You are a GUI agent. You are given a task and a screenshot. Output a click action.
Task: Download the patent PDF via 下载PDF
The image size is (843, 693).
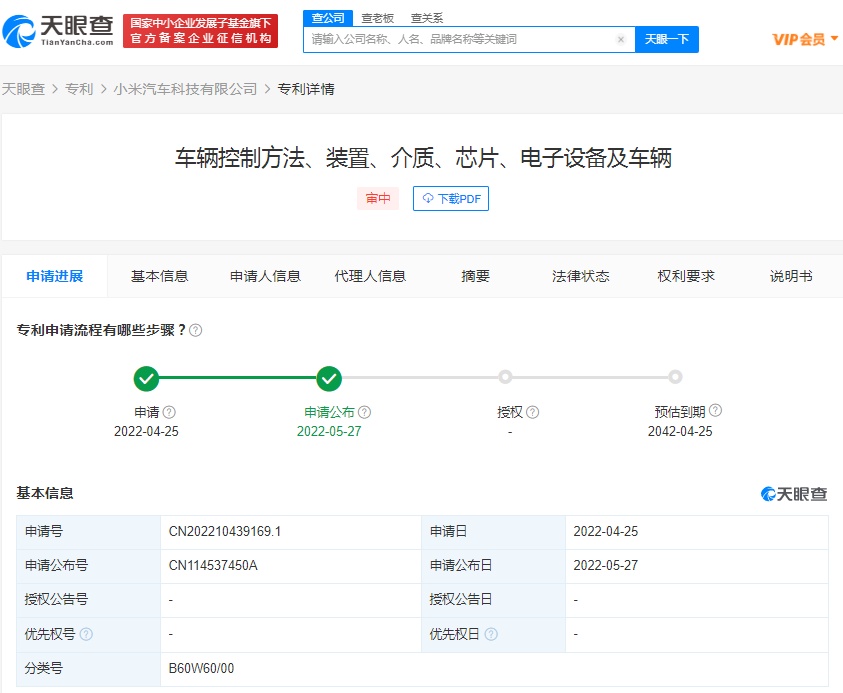tap(452, 199)
